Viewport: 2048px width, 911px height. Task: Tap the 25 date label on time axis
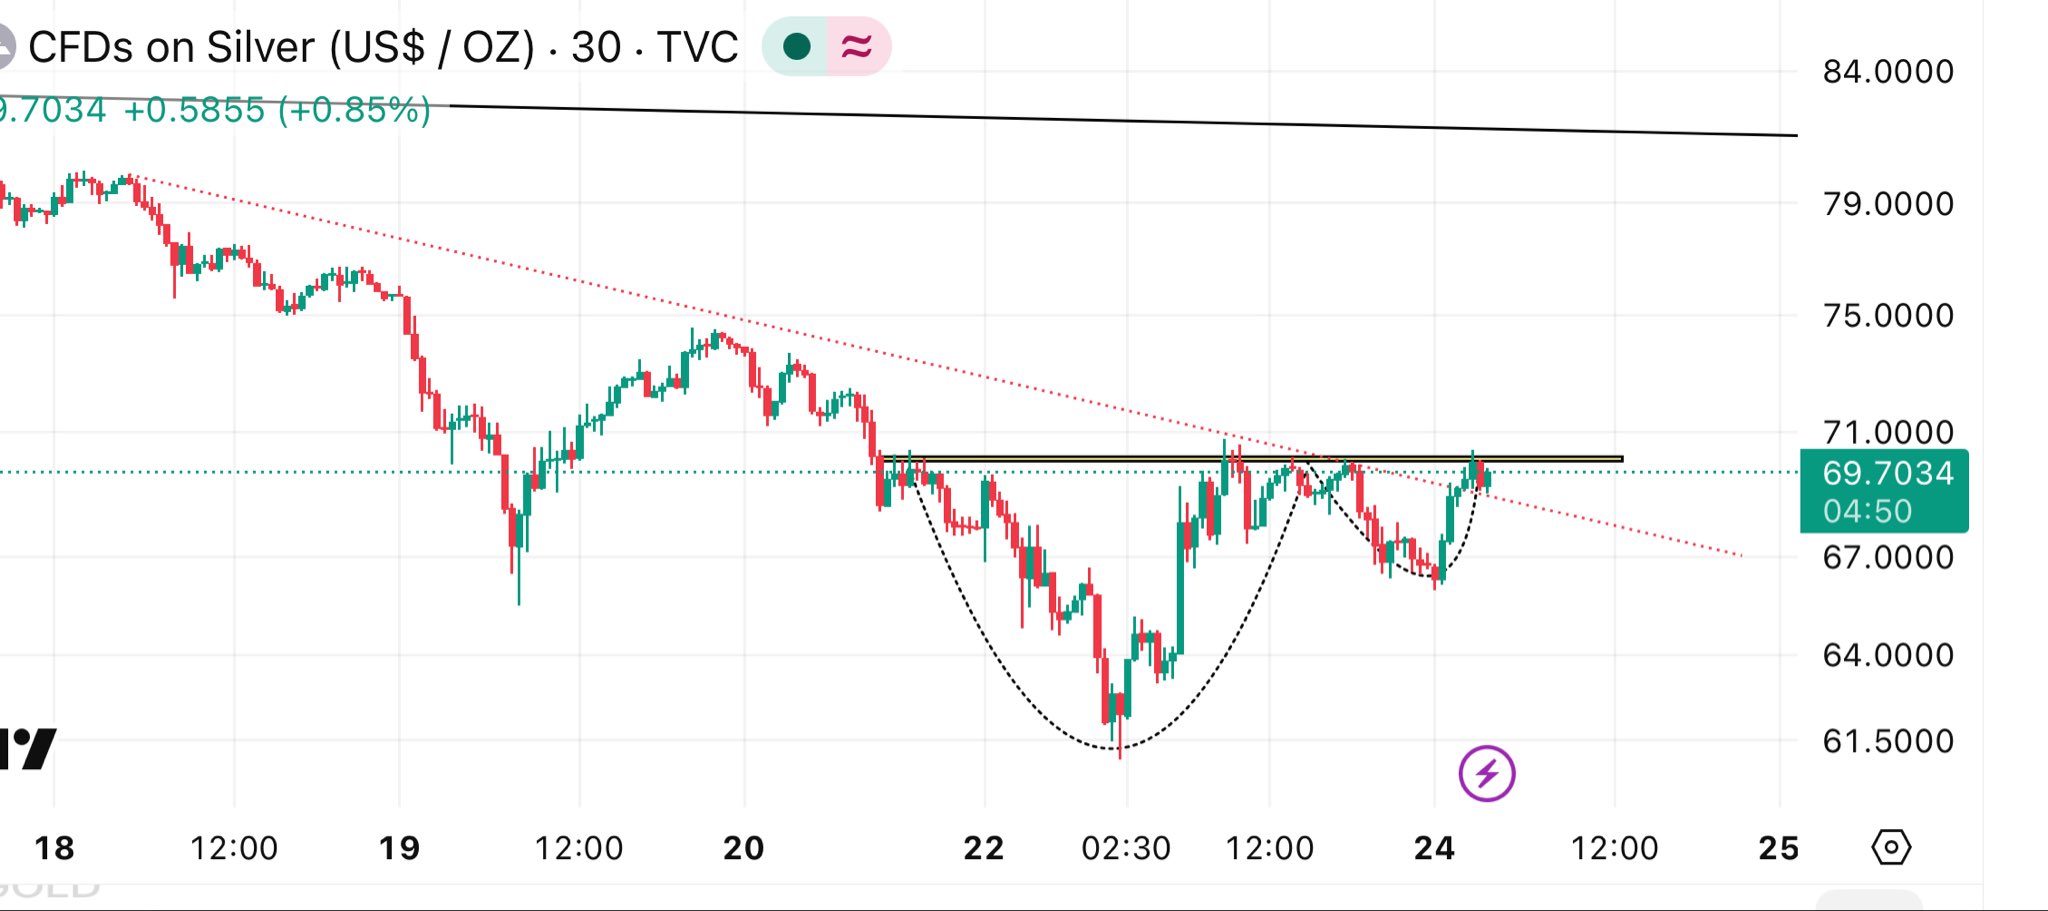(x=1778, y=849)
